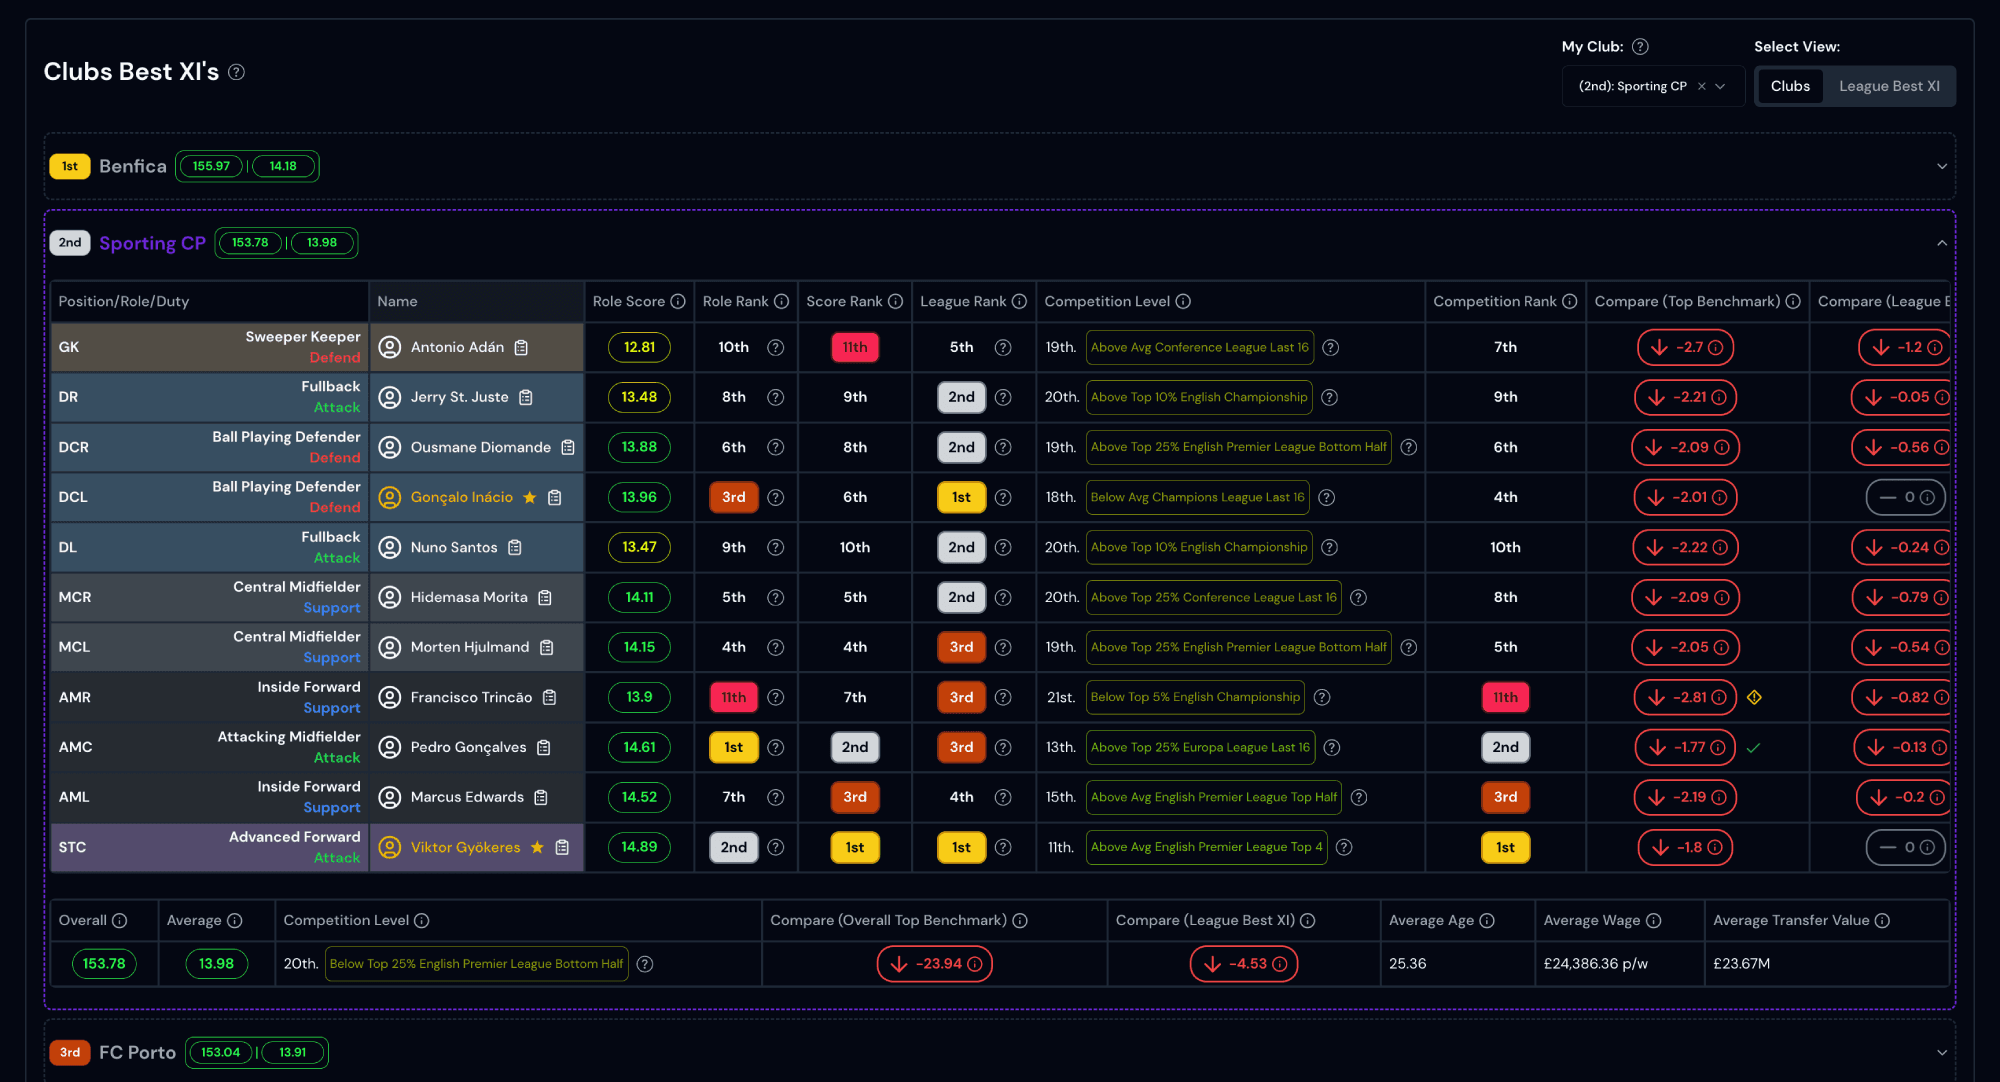Click help icon beside Above Top 25% Europa League
Image resolution: width=2000 pixels, height=1082 pixels.
pyautogui.click(x=1332, y=747)
